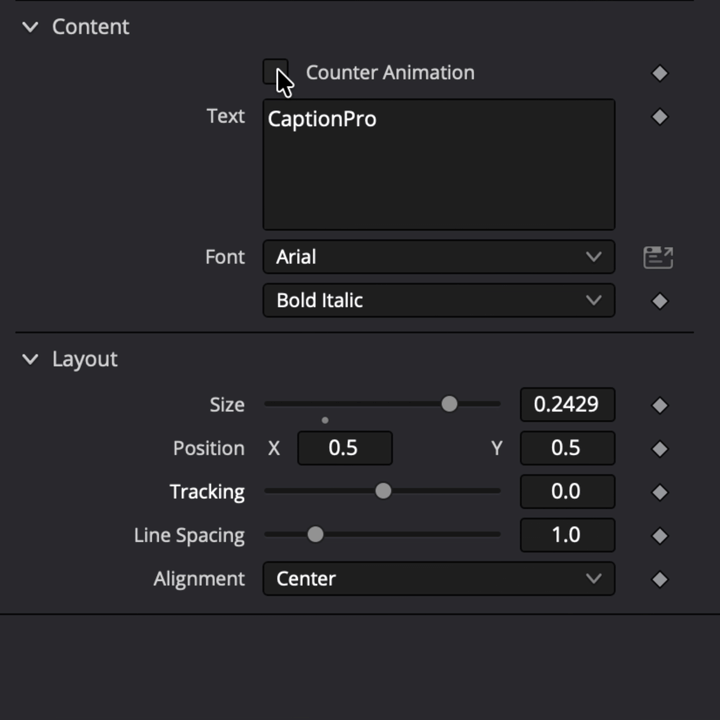Click the Content section title
The width and height of the screenshot is (720, 720).
click(90, 27)
